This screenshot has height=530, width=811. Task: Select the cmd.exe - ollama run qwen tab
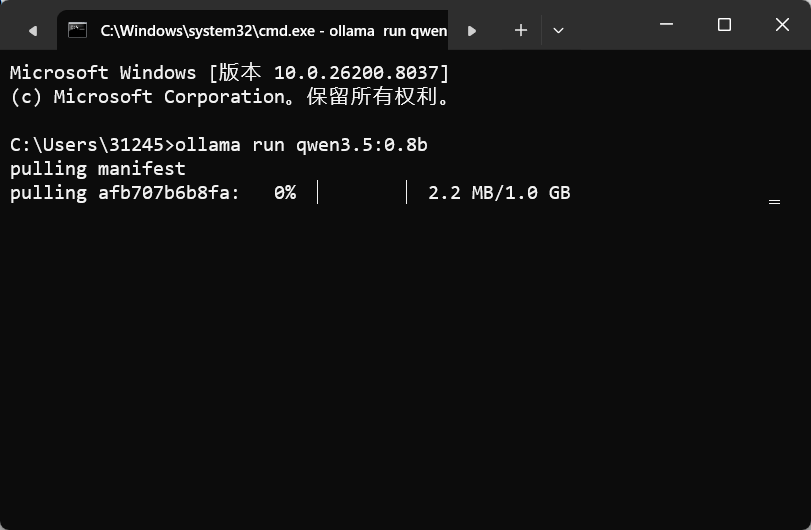tap(252, 30)
